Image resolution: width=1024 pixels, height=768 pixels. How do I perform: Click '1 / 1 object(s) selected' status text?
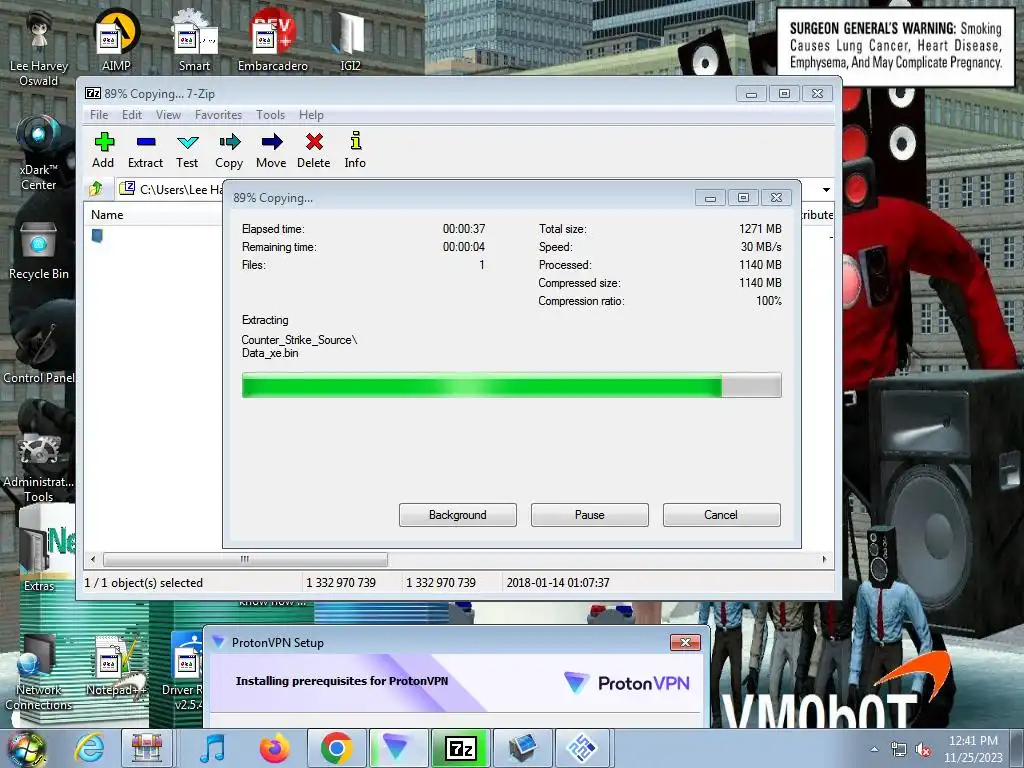[144, 583]
